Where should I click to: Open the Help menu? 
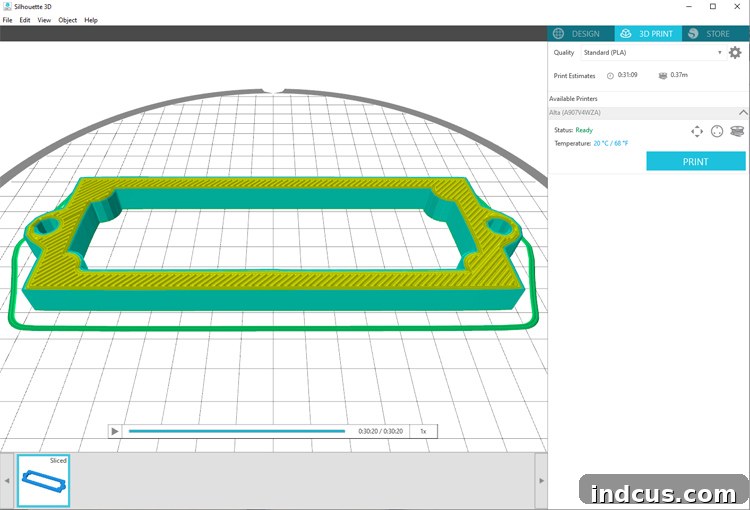[91, 20]
